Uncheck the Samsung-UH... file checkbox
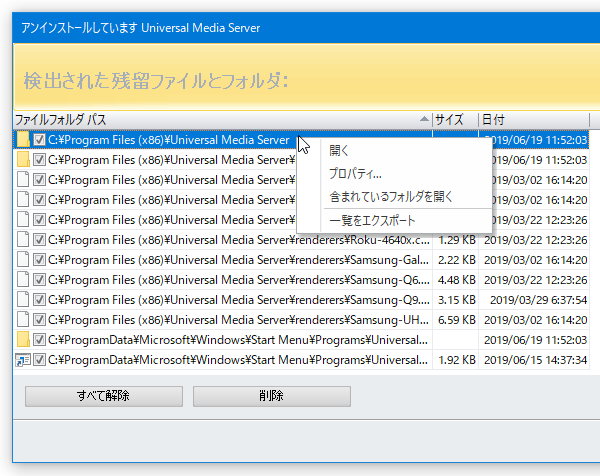Viewport: 600px width, 476px height. (39, 320)
